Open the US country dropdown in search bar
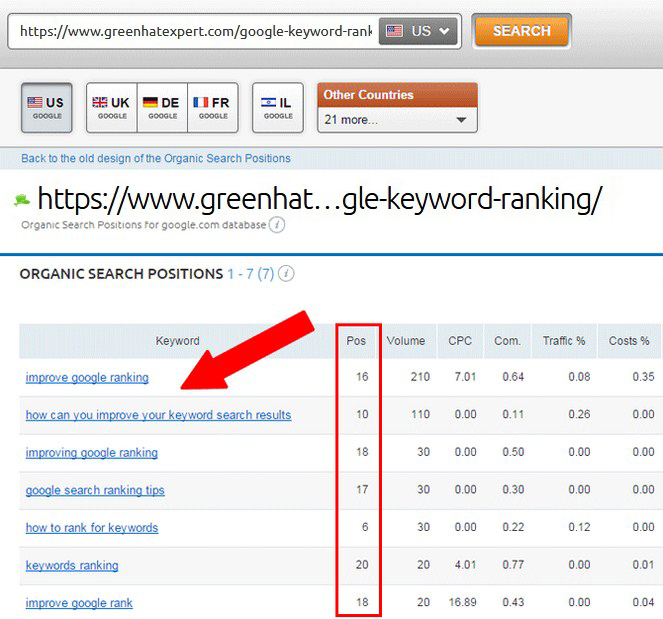 coord(418,31)
